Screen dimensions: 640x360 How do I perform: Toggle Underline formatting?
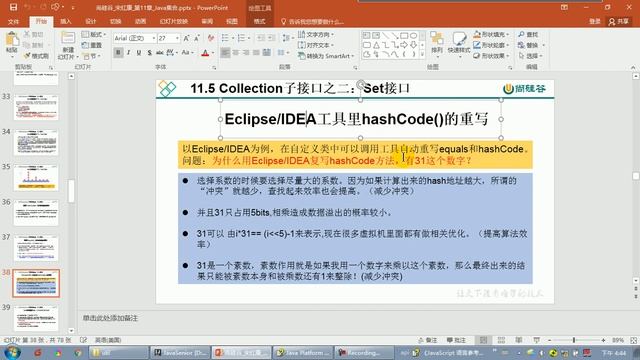pyautogui.click(x=139, y=52)
